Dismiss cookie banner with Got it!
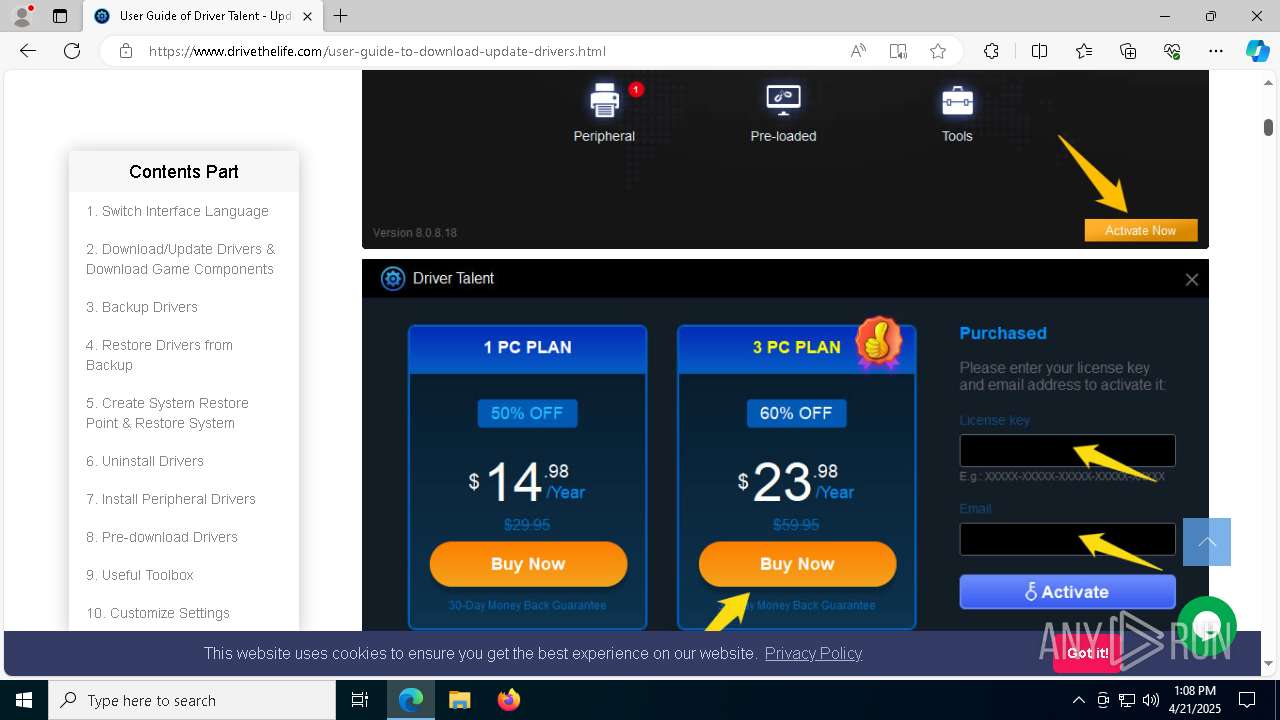The image size is (1280, 720). tap(1087, 653)
